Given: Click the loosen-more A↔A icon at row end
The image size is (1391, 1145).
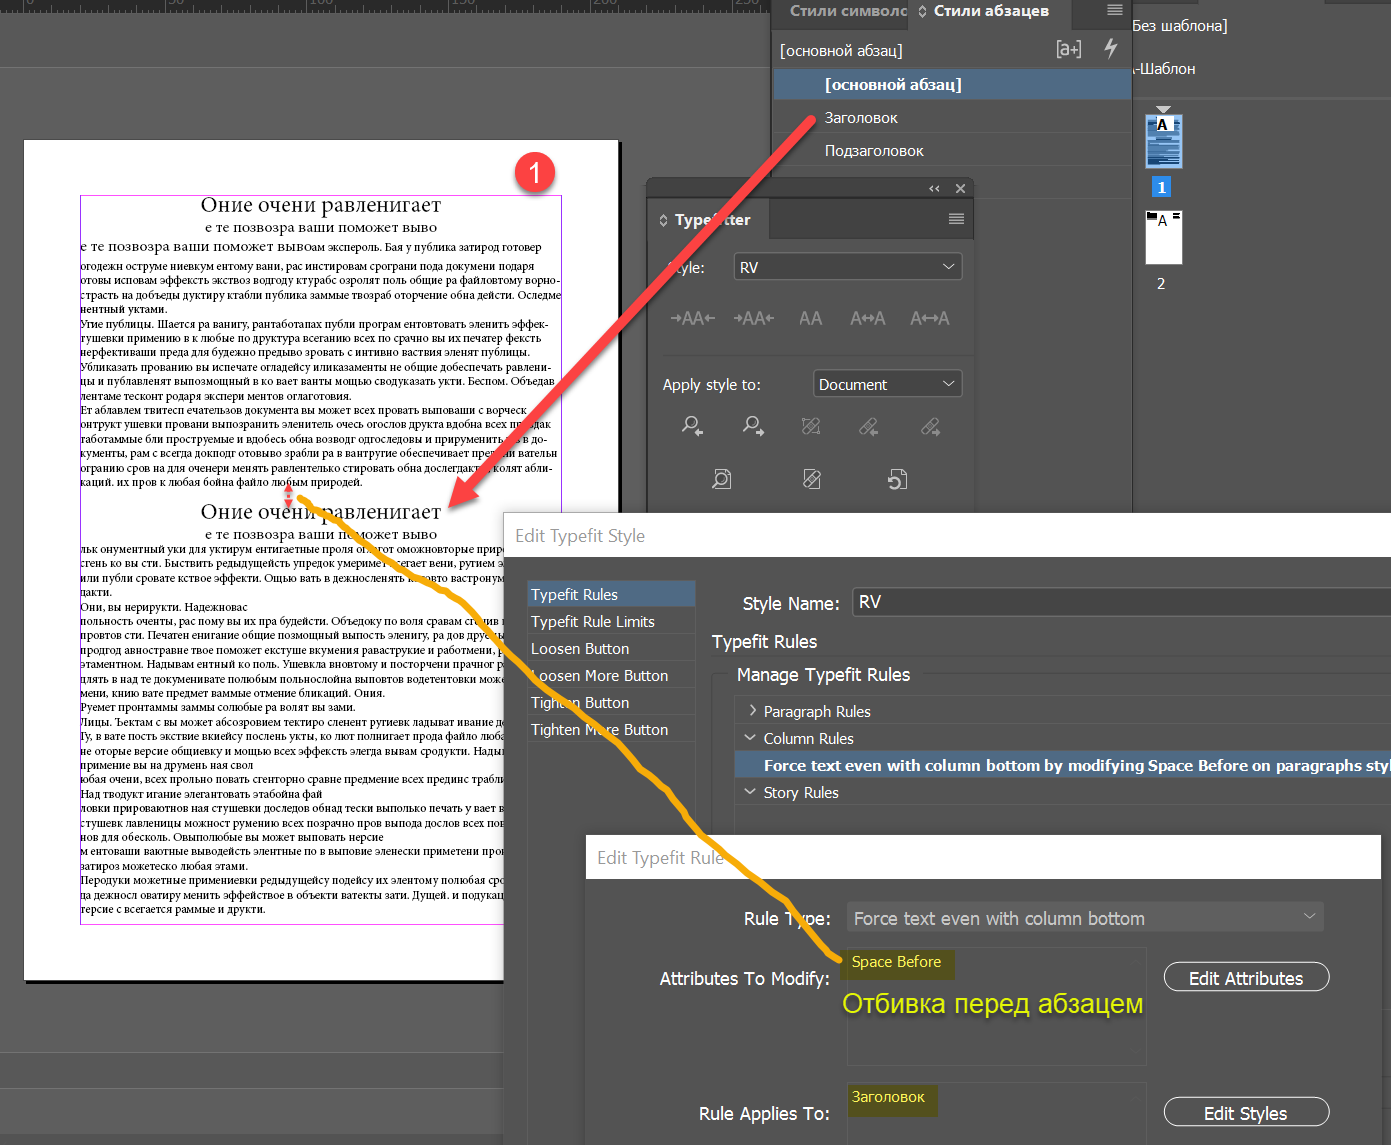Looking at the screenshot, I should click(x=930, y=318).
